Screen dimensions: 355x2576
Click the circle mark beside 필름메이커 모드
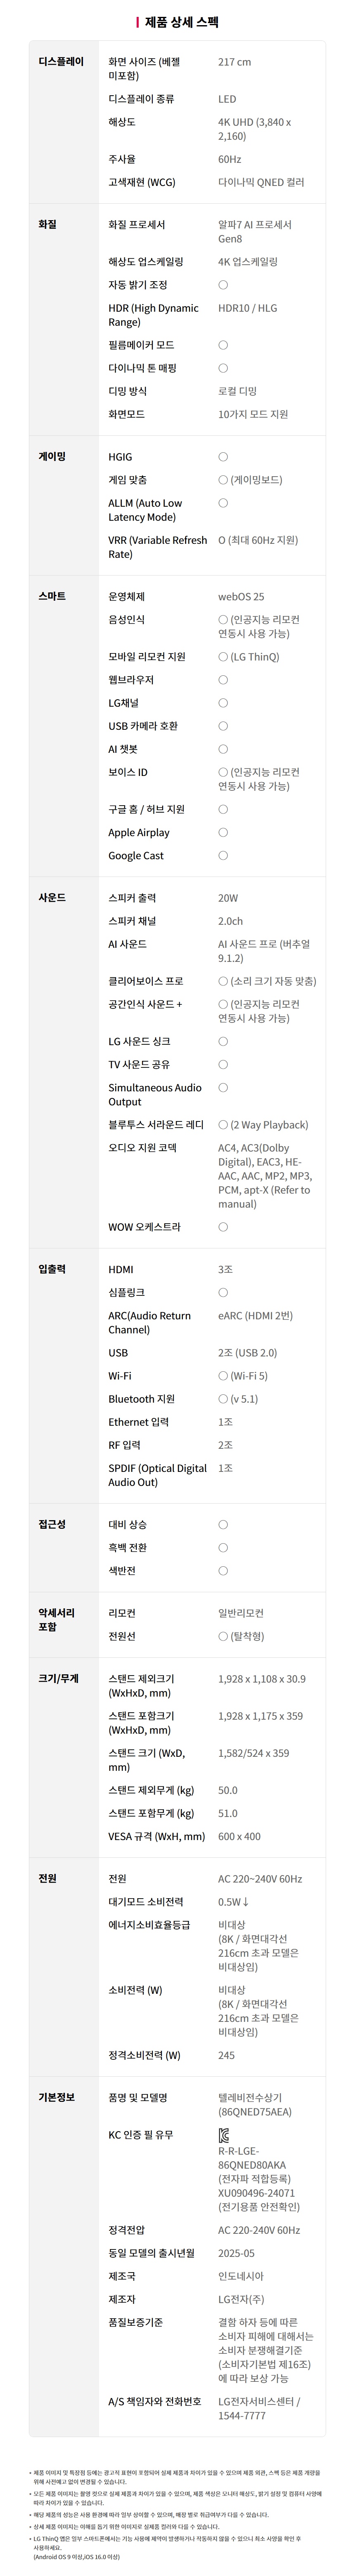[223, 345]
